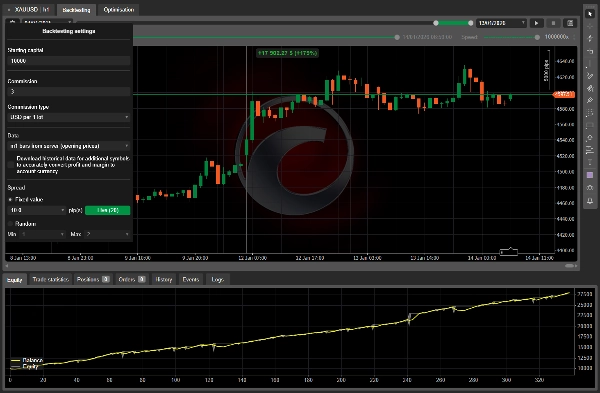Open the Optimisation tab
This screenshot has height=393, width=600.
click(x=119, y=10)
